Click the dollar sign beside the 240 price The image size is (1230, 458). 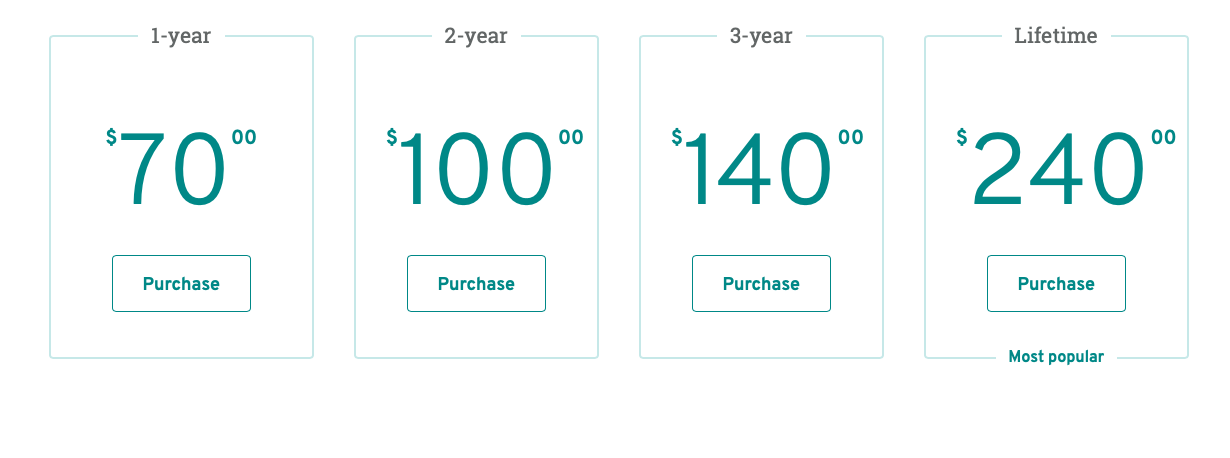(x=962, y=138)
